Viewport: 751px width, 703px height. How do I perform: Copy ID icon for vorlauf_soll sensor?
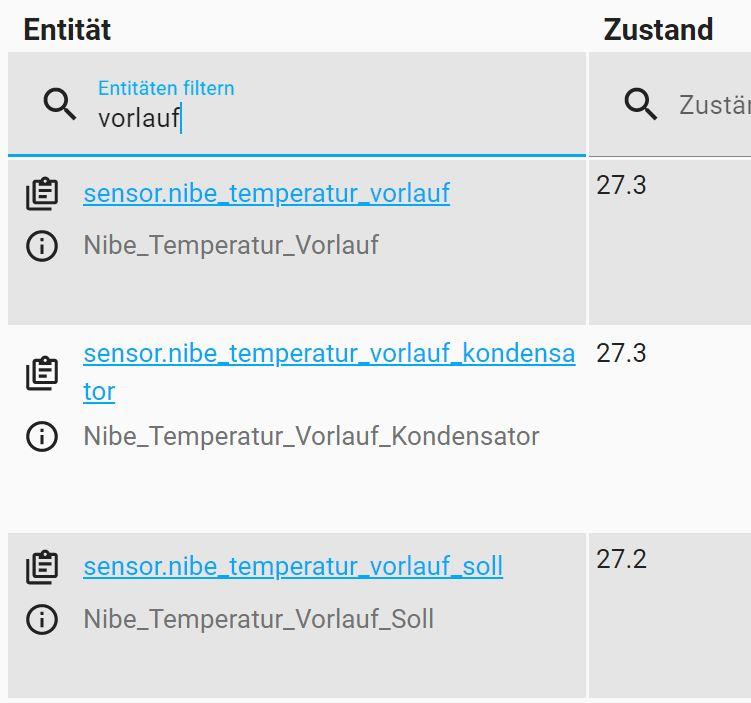(42, 567)
